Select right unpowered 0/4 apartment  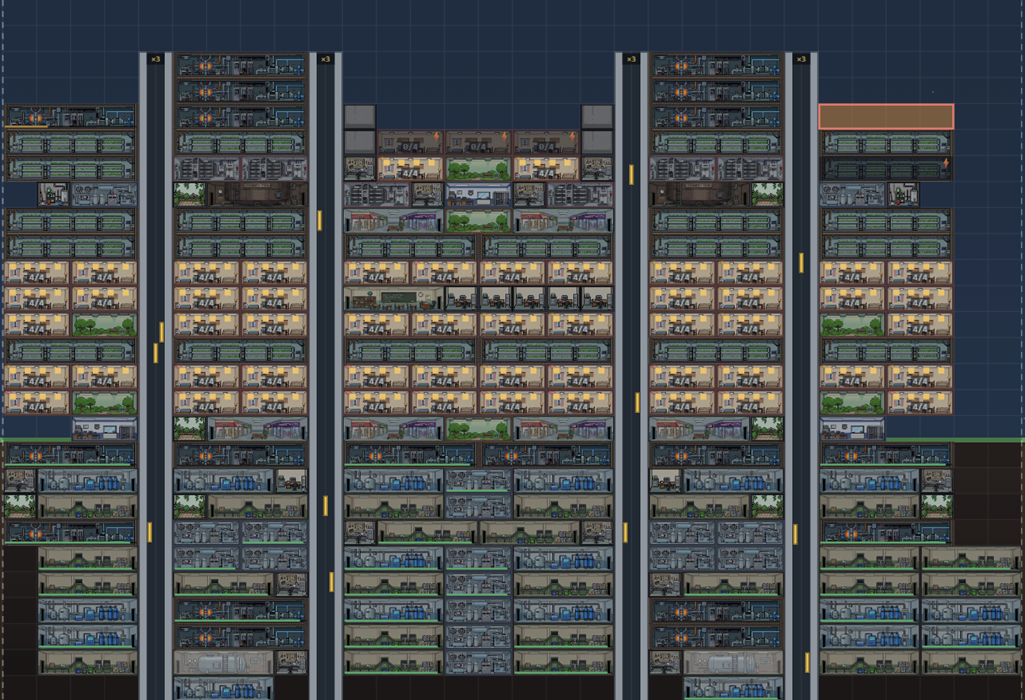tap(546, 142)
